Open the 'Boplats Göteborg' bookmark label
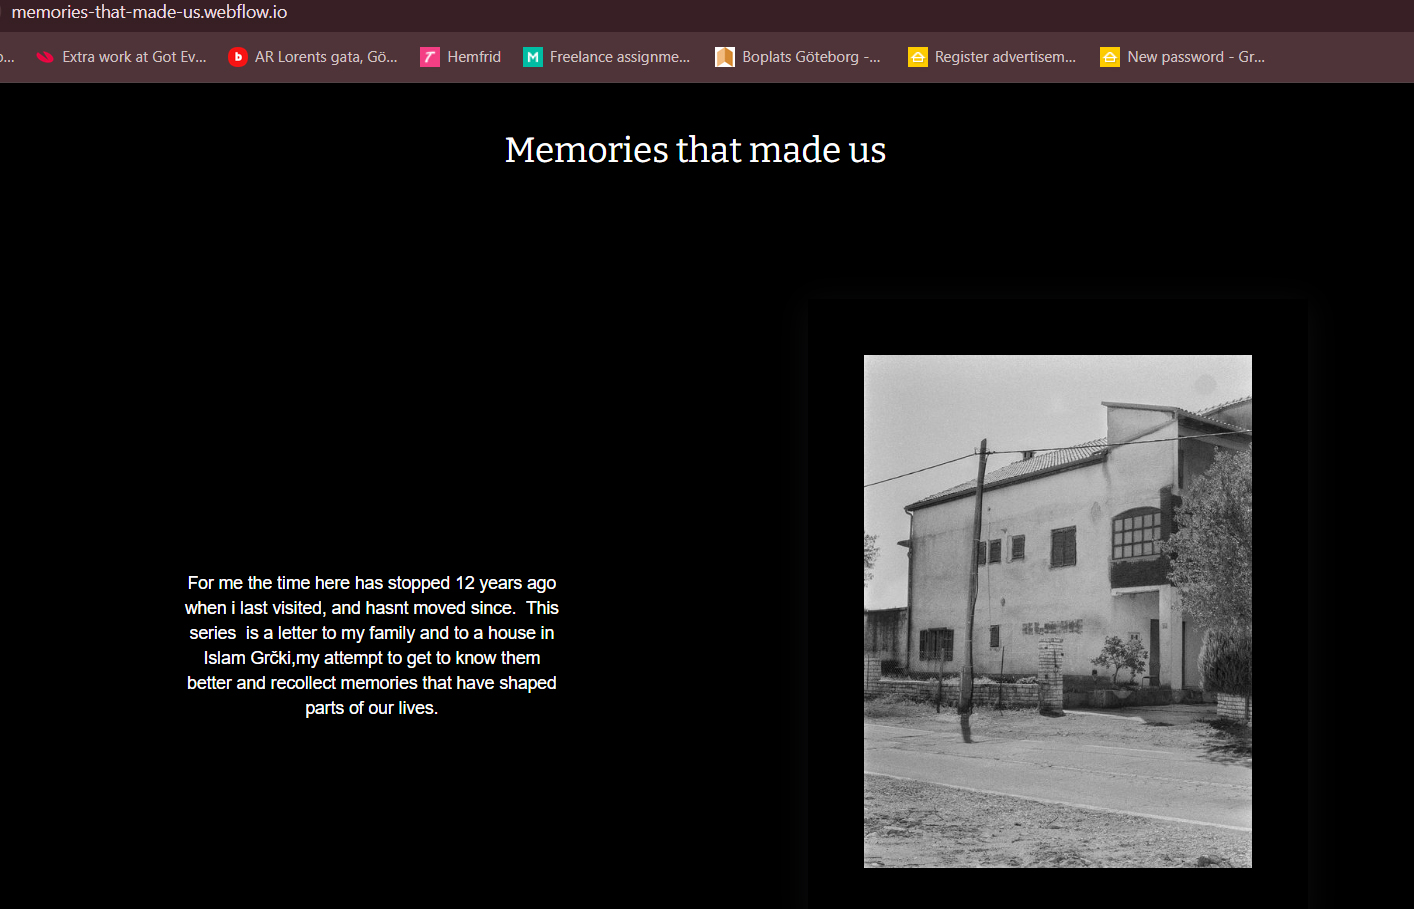The width and height of the screenshot is (1414, 909). [x=811, y=57]
